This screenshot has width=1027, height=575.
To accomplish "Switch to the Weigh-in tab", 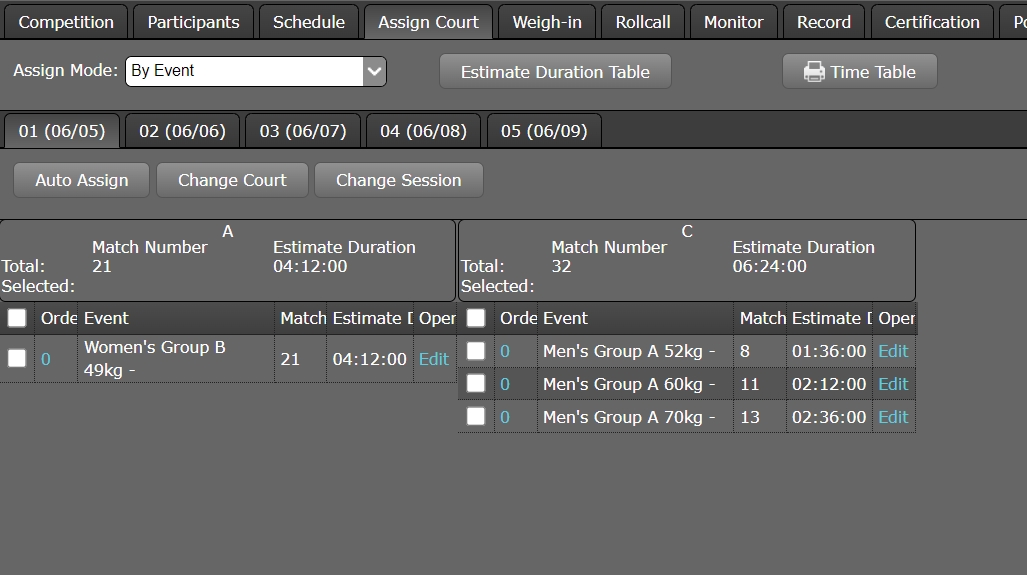I will coord(547,22).
